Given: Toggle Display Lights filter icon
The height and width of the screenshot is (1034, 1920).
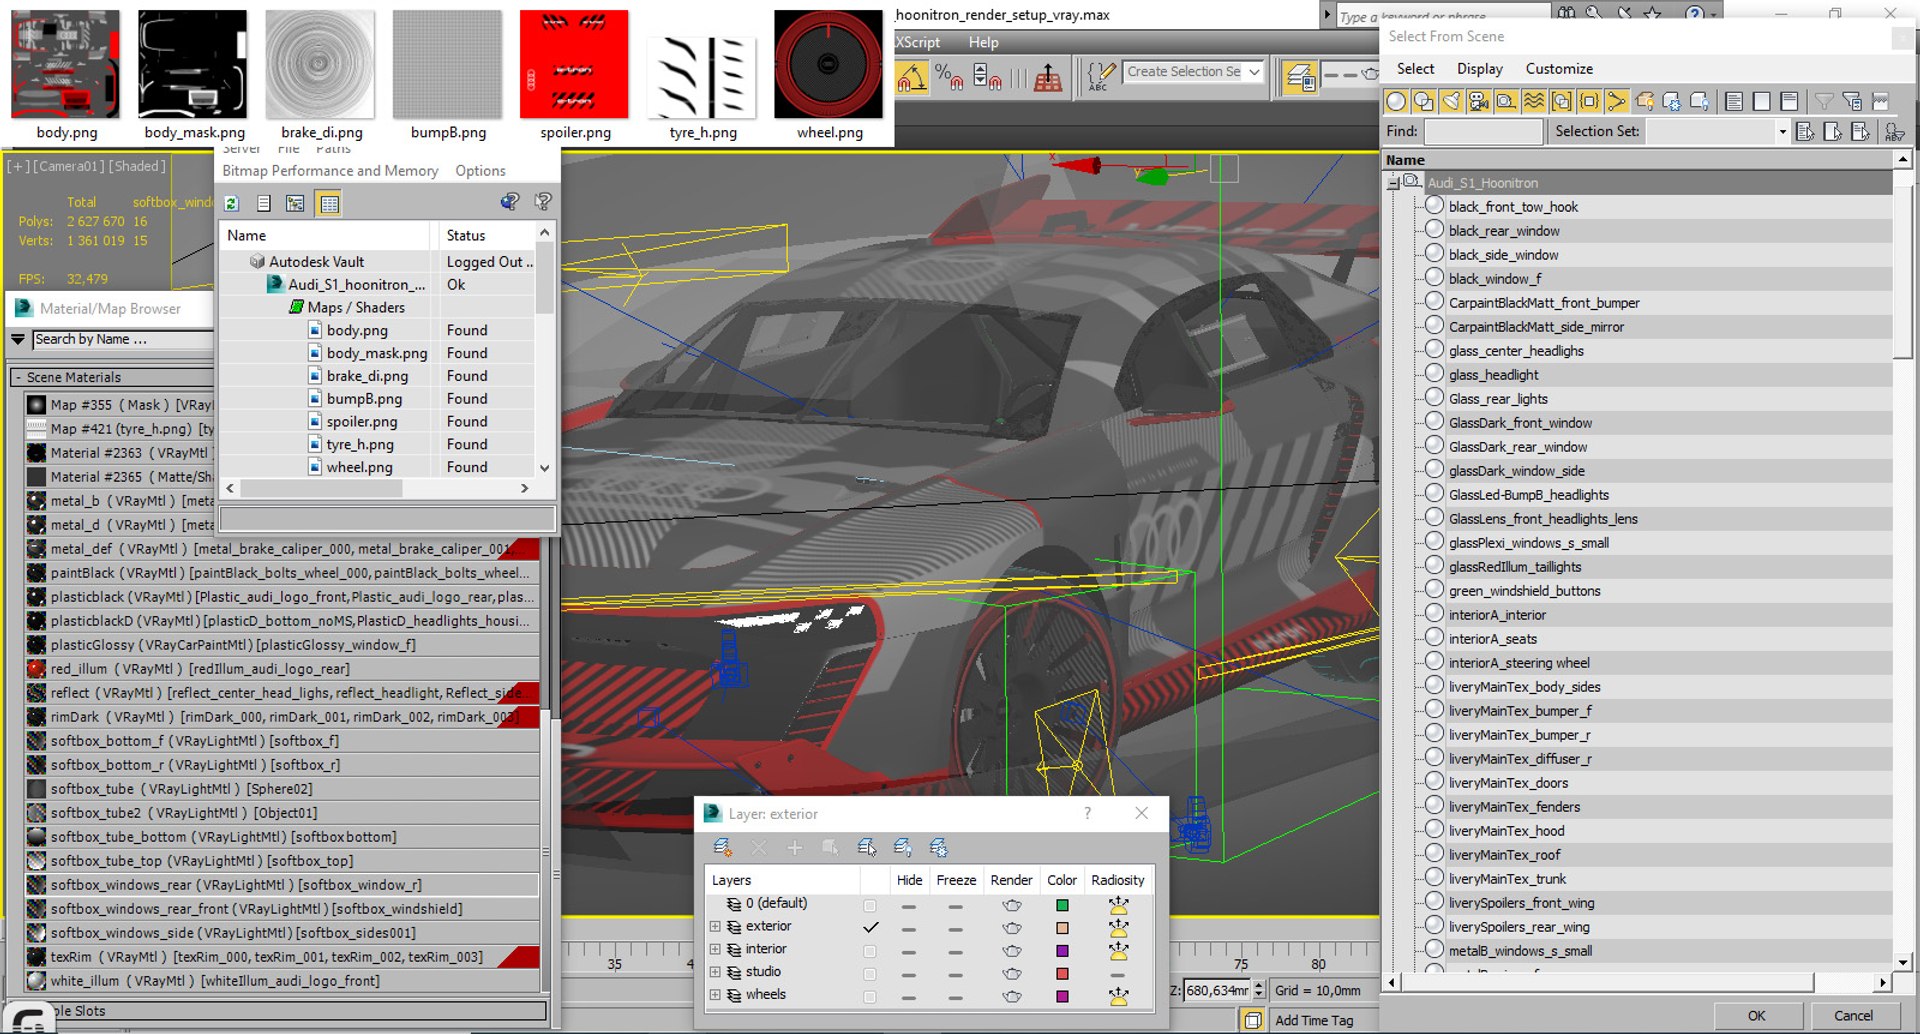Looking at the screenshot, I should click(x=1451, y=101).
